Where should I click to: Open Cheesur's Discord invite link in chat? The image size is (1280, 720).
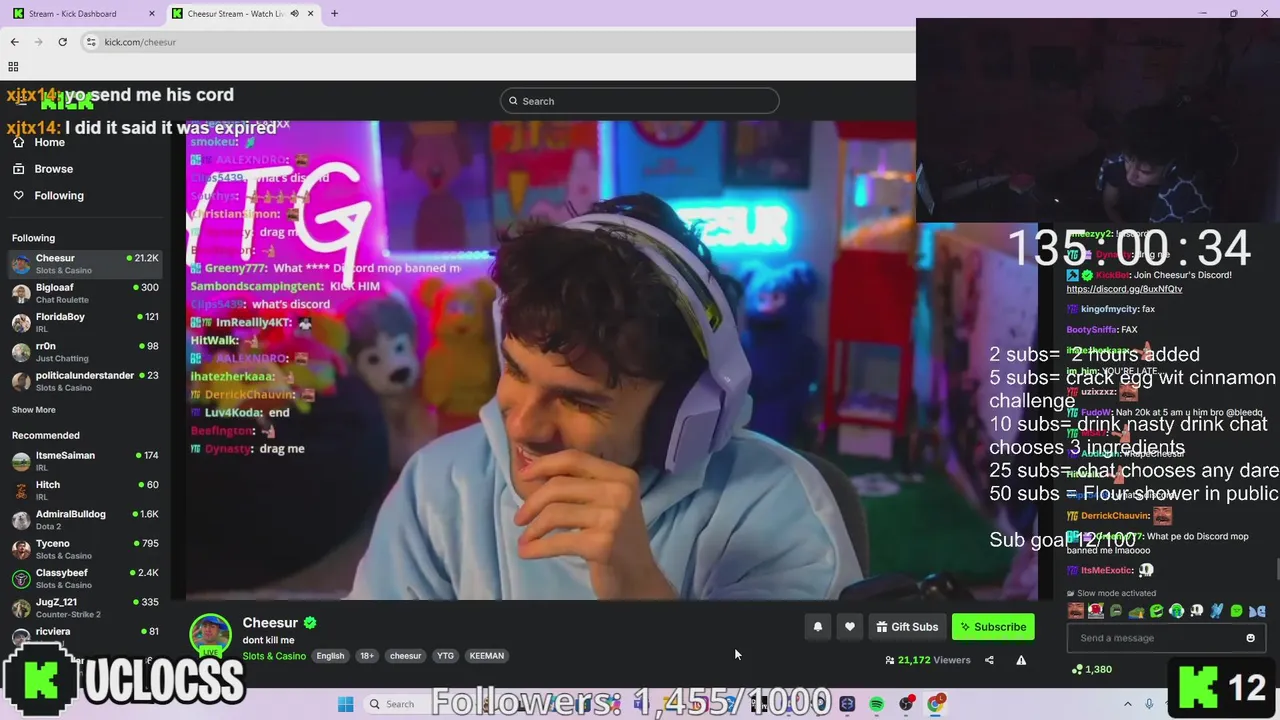click(x=1124, y=289)
